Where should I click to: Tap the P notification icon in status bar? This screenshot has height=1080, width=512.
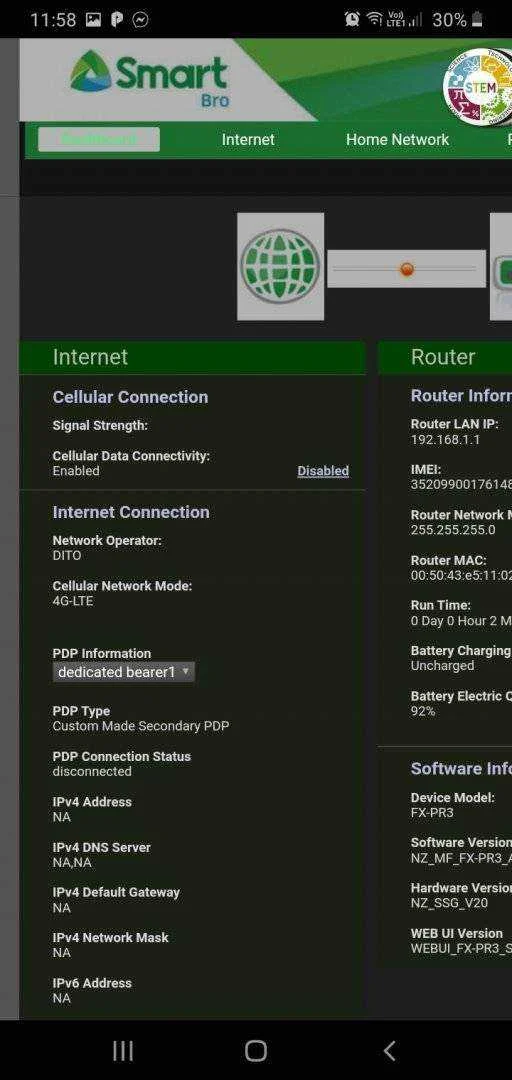117,20
